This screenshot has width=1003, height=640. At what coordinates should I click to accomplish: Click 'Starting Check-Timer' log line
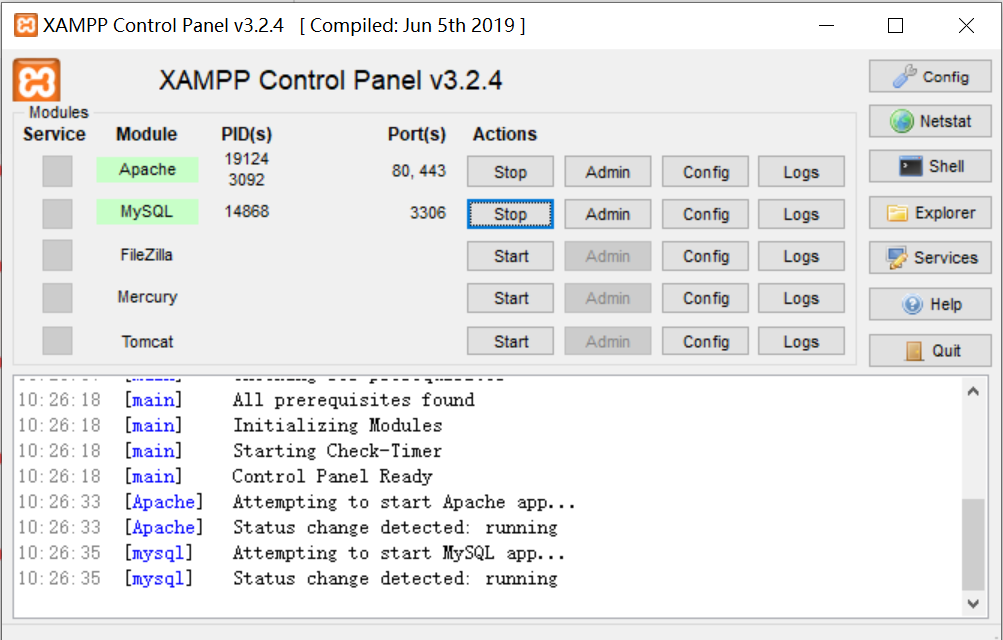(x=337, y=451)
